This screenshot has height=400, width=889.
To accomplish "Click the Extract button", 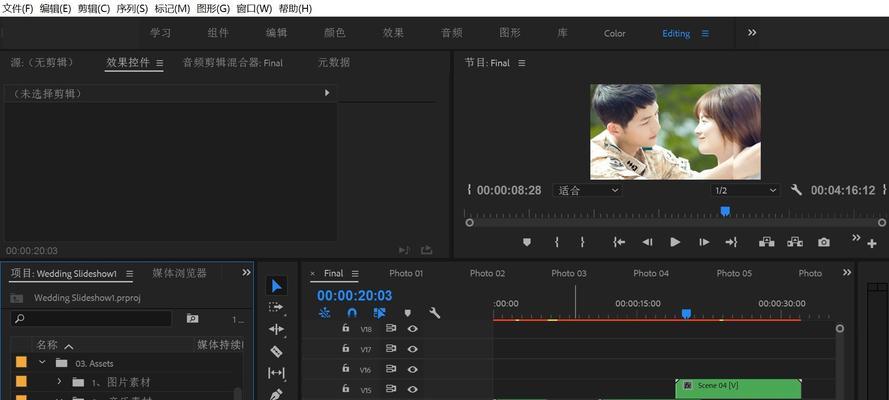I will click(795, 242).
